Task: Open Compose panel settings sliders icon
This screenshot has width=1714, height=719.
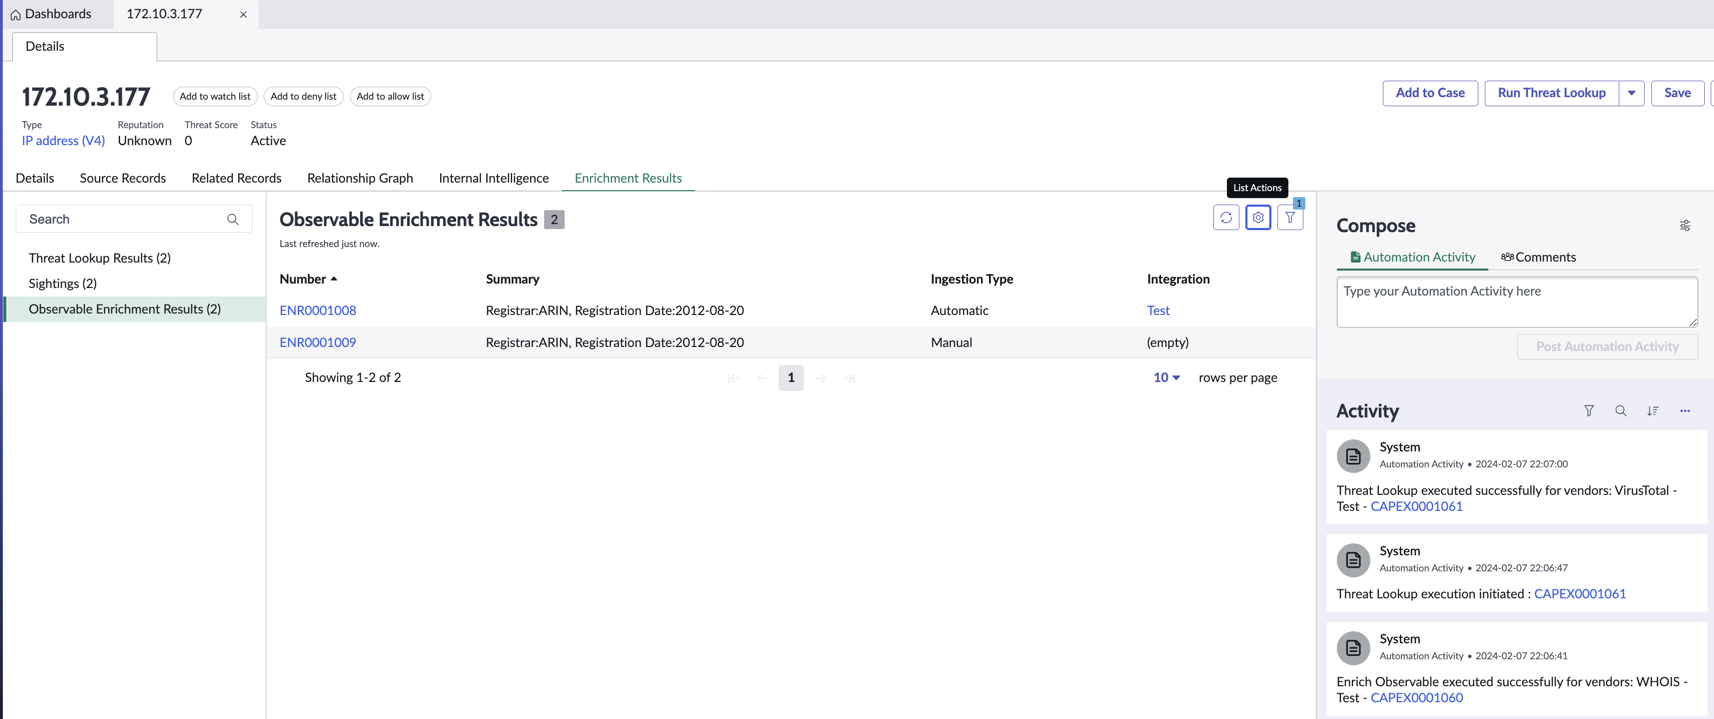Action: (1685, 226)
